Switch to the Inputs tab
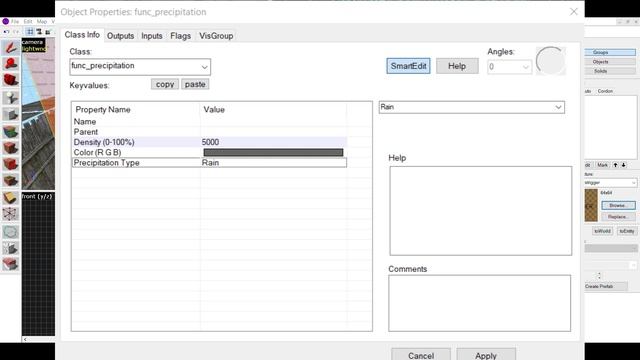The image size is (640, 360). coord(152,36)
